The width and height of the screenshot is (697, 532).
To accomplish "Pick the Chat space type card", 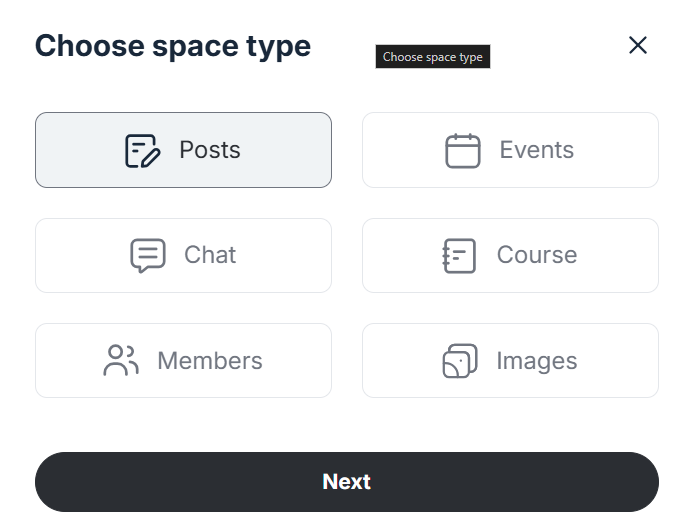I will [183, 255].
